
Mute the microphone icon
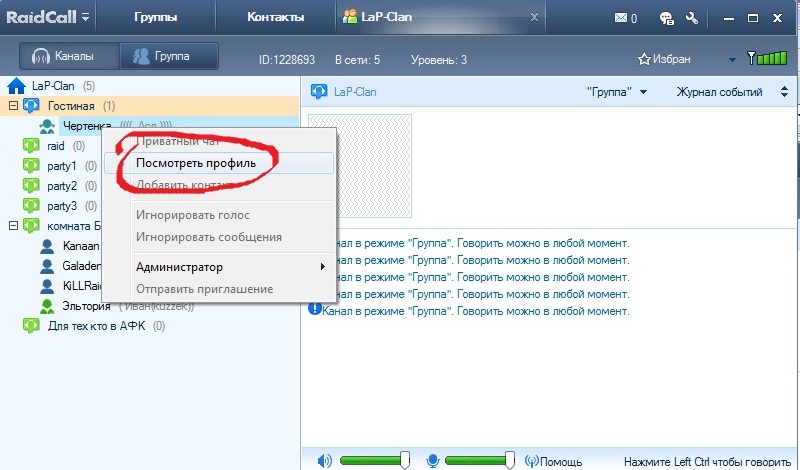coord(433,460)
